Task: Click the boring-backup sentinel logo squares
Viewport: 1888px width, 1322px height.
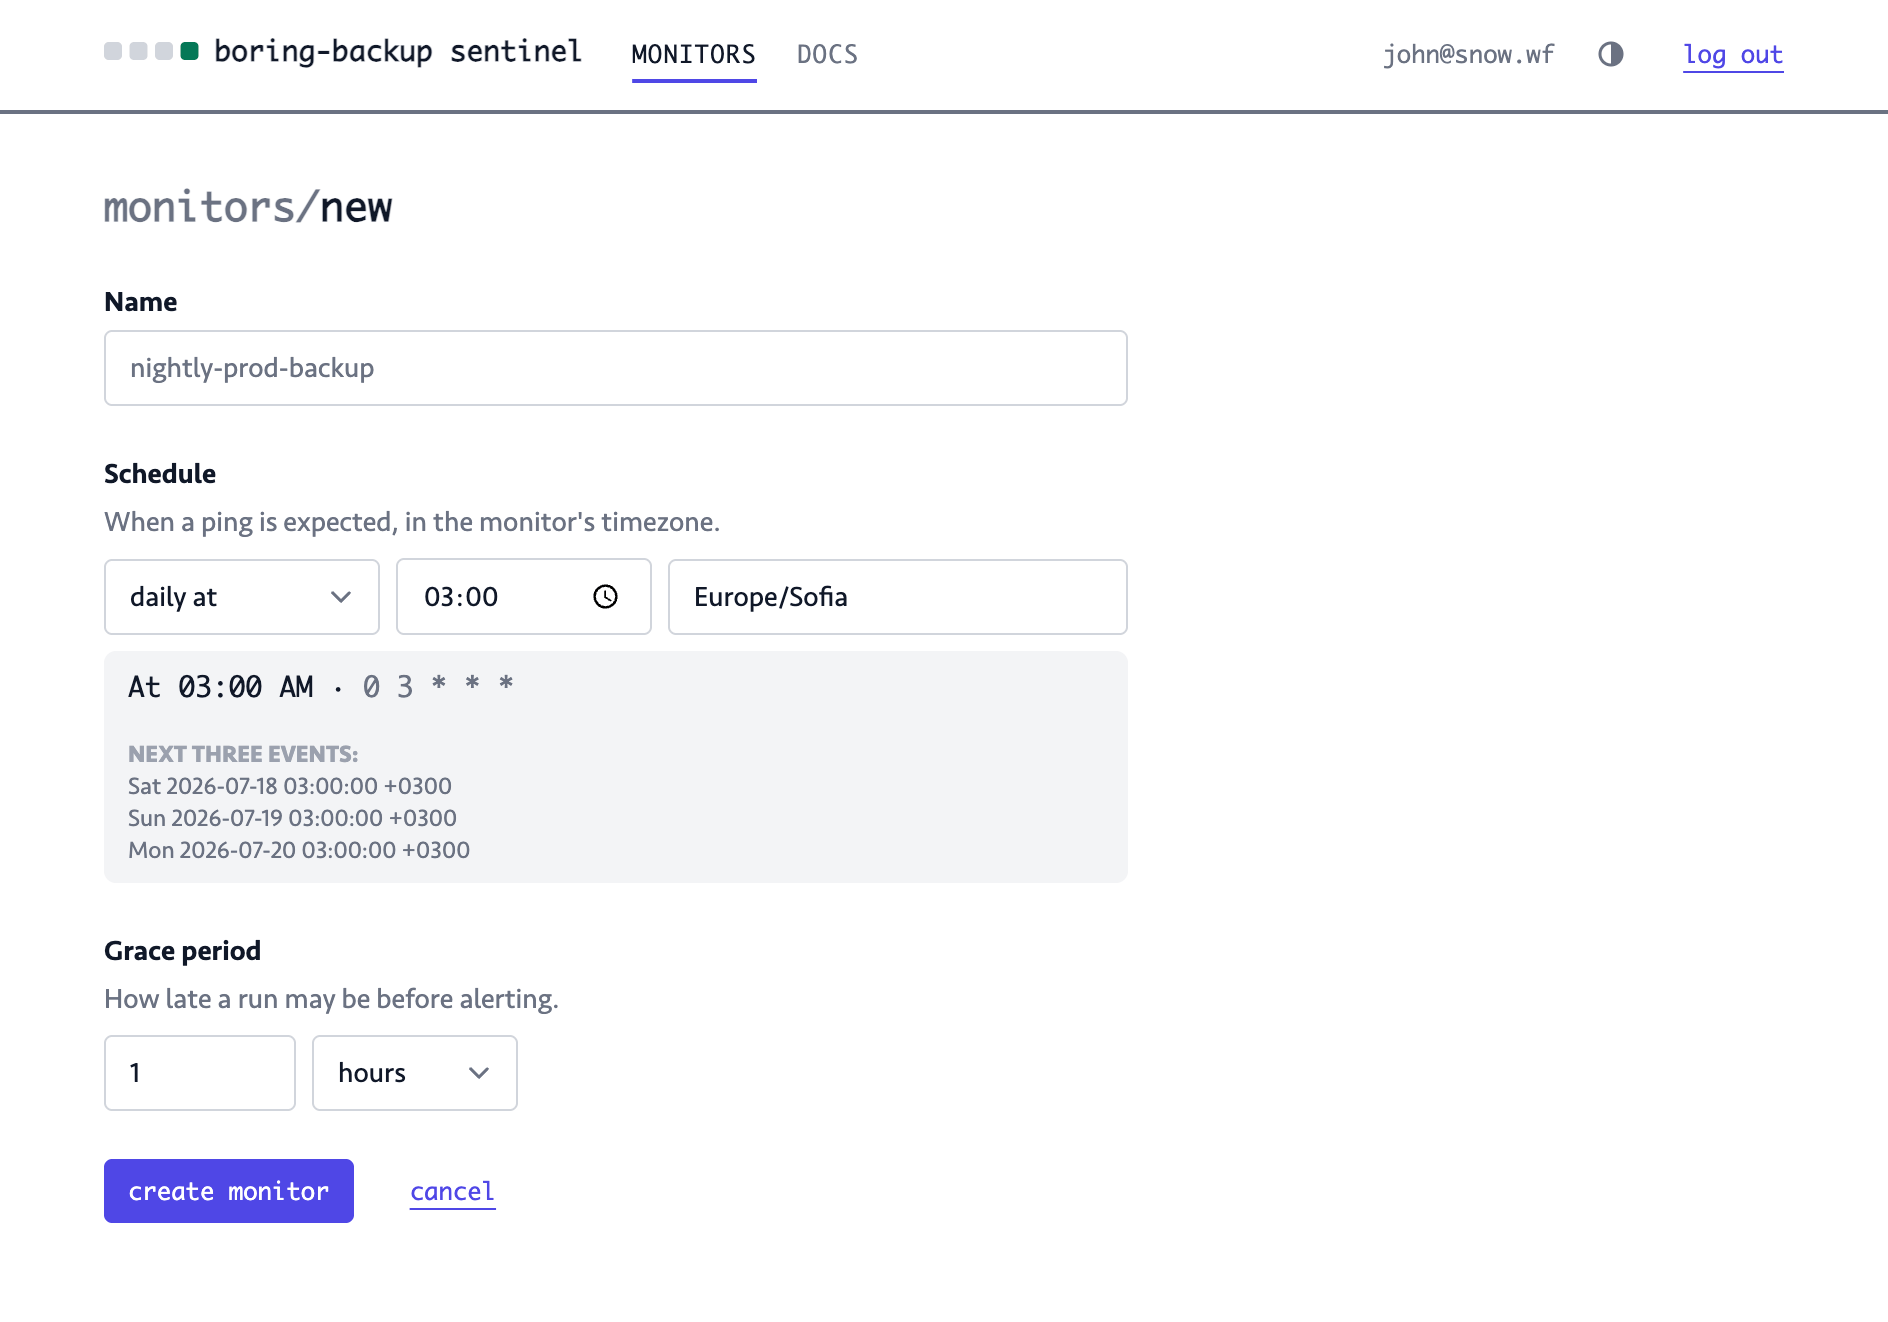Action: pos(151,51)
